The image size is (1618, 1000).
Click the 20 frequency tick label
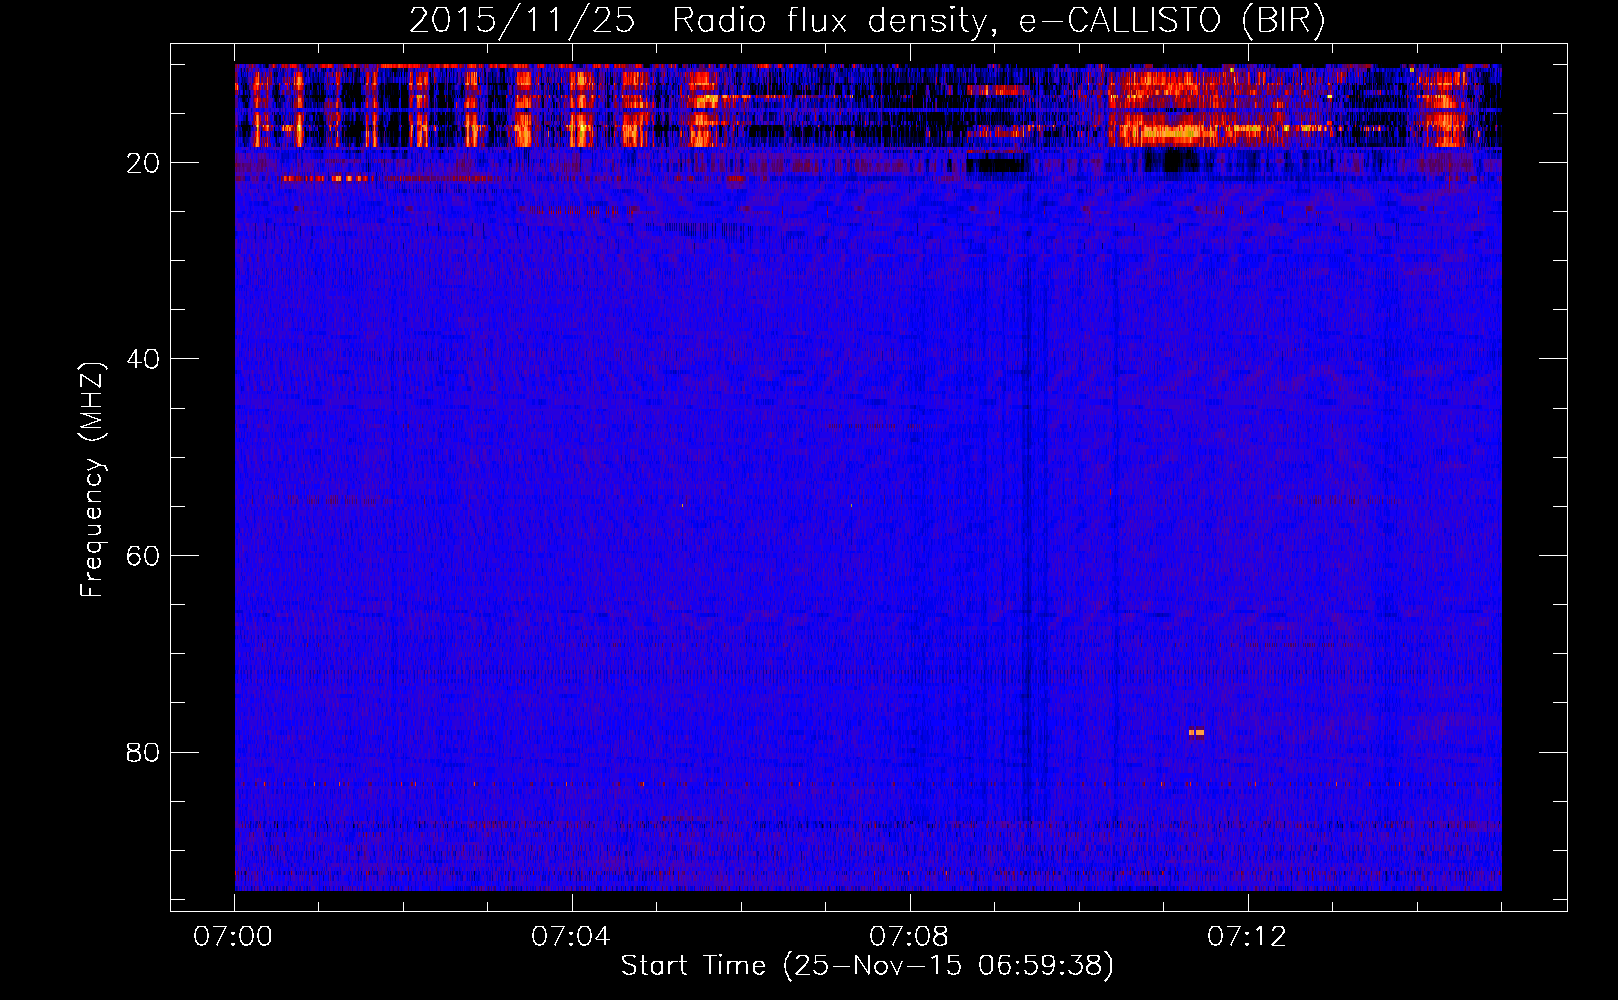tap(143, 163)
